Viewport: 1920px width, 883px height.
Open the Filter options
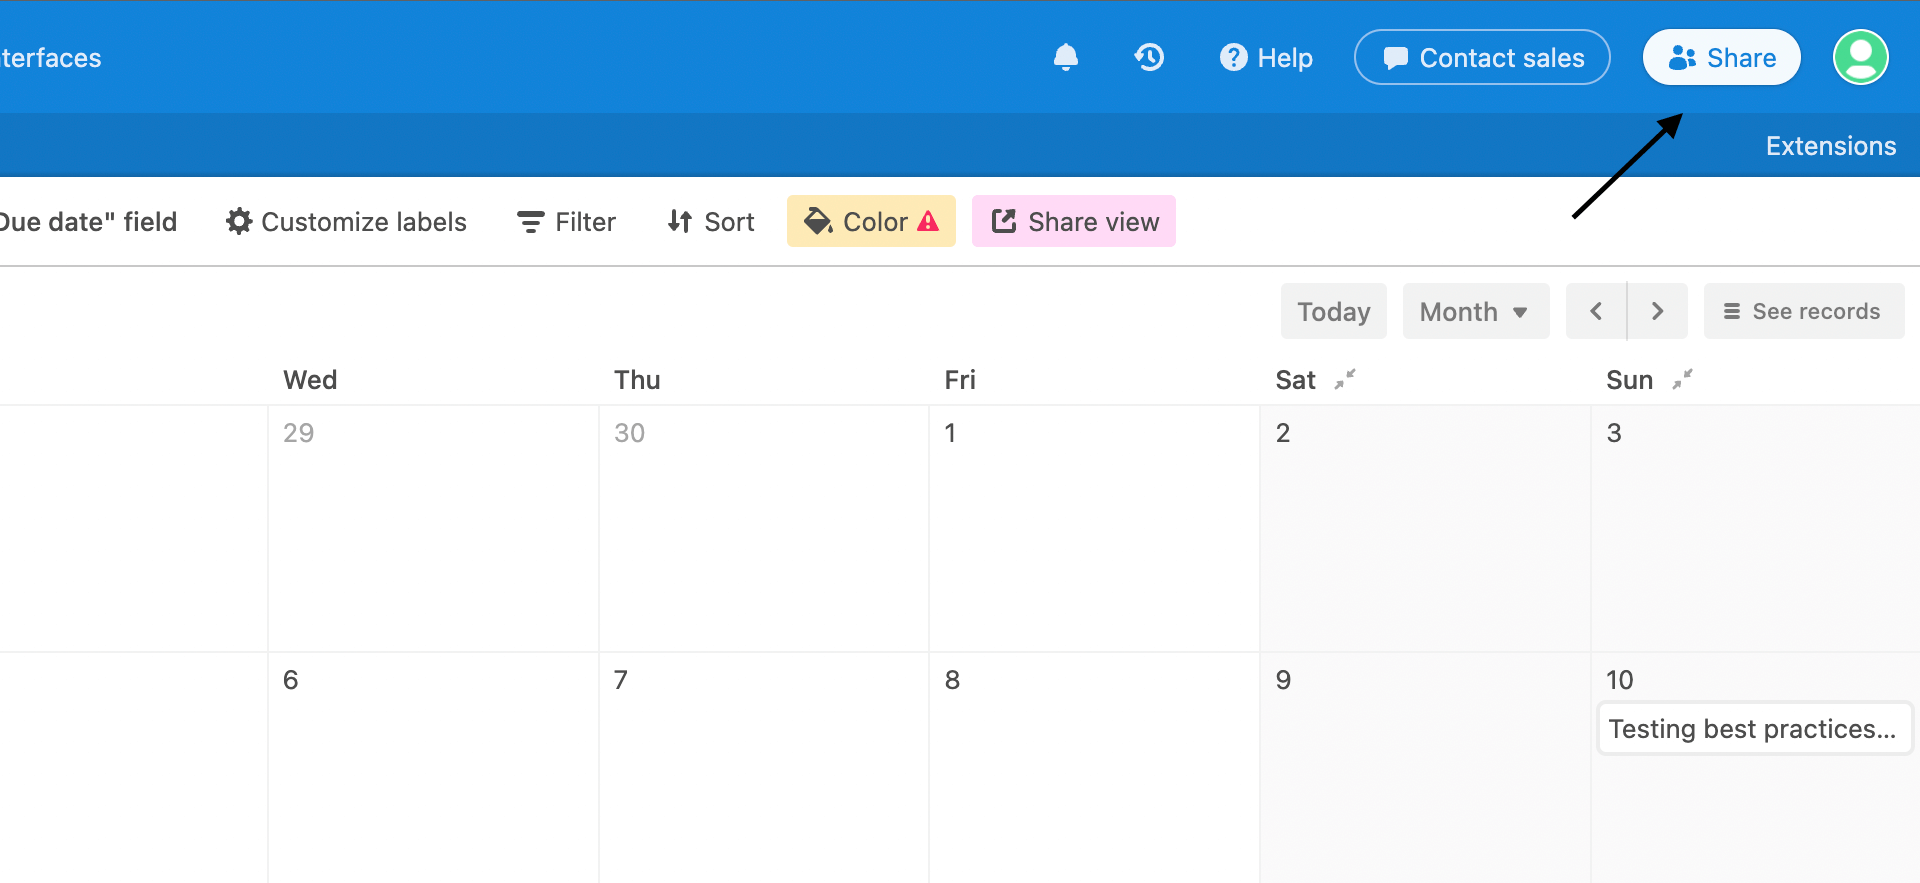pyautogui.click(x=566, y=221)
